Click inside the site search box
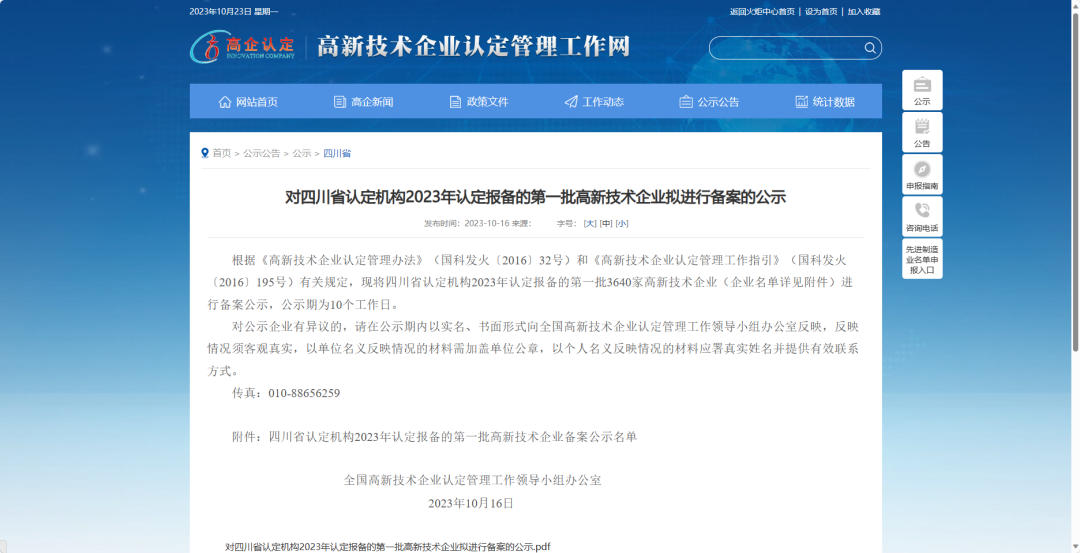1080x553 pixels. 785,48
